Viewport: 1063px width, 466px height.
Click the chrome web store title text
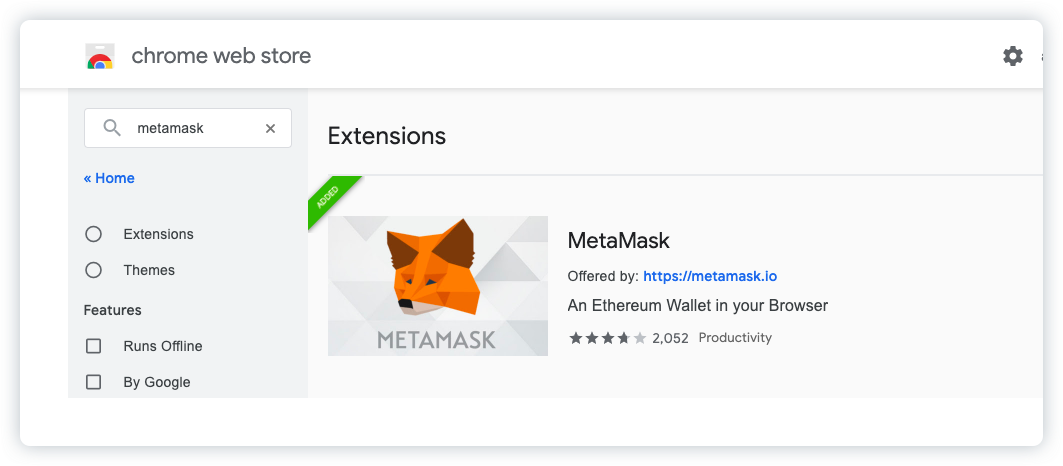click(221, 56)
